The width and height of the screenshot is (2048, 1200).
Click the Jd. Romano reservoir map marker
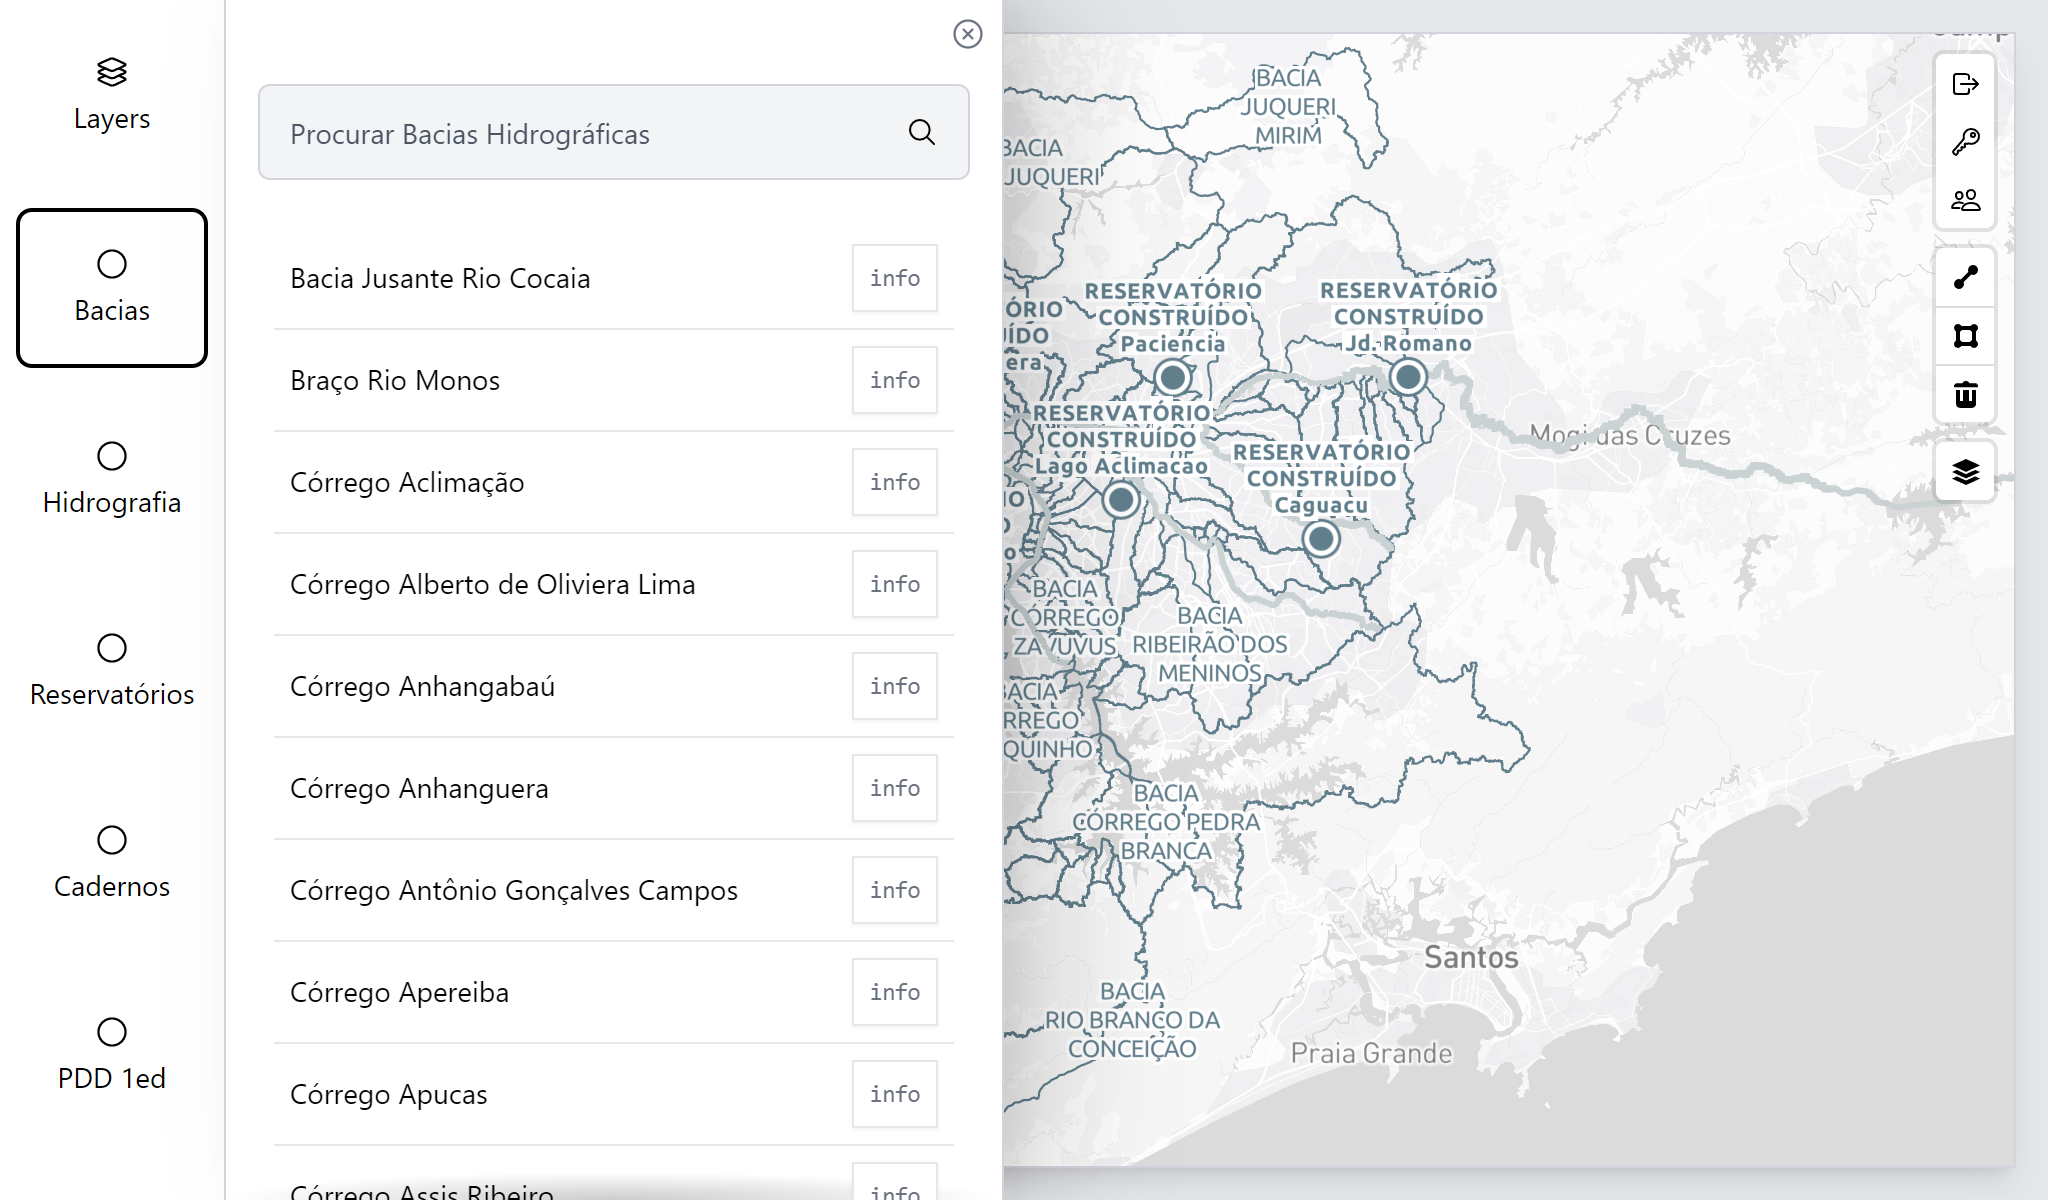coord(1408,377)
